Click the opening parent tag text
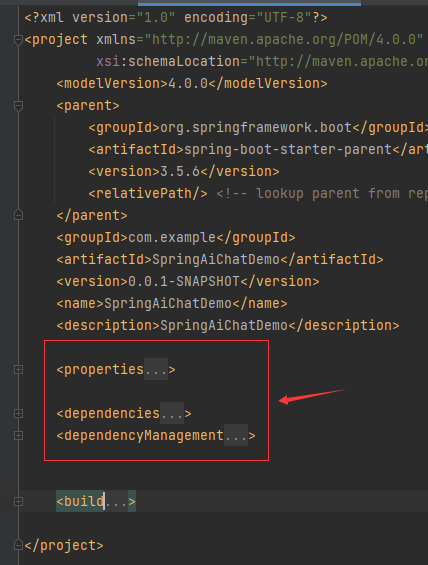 coord(88,106)
